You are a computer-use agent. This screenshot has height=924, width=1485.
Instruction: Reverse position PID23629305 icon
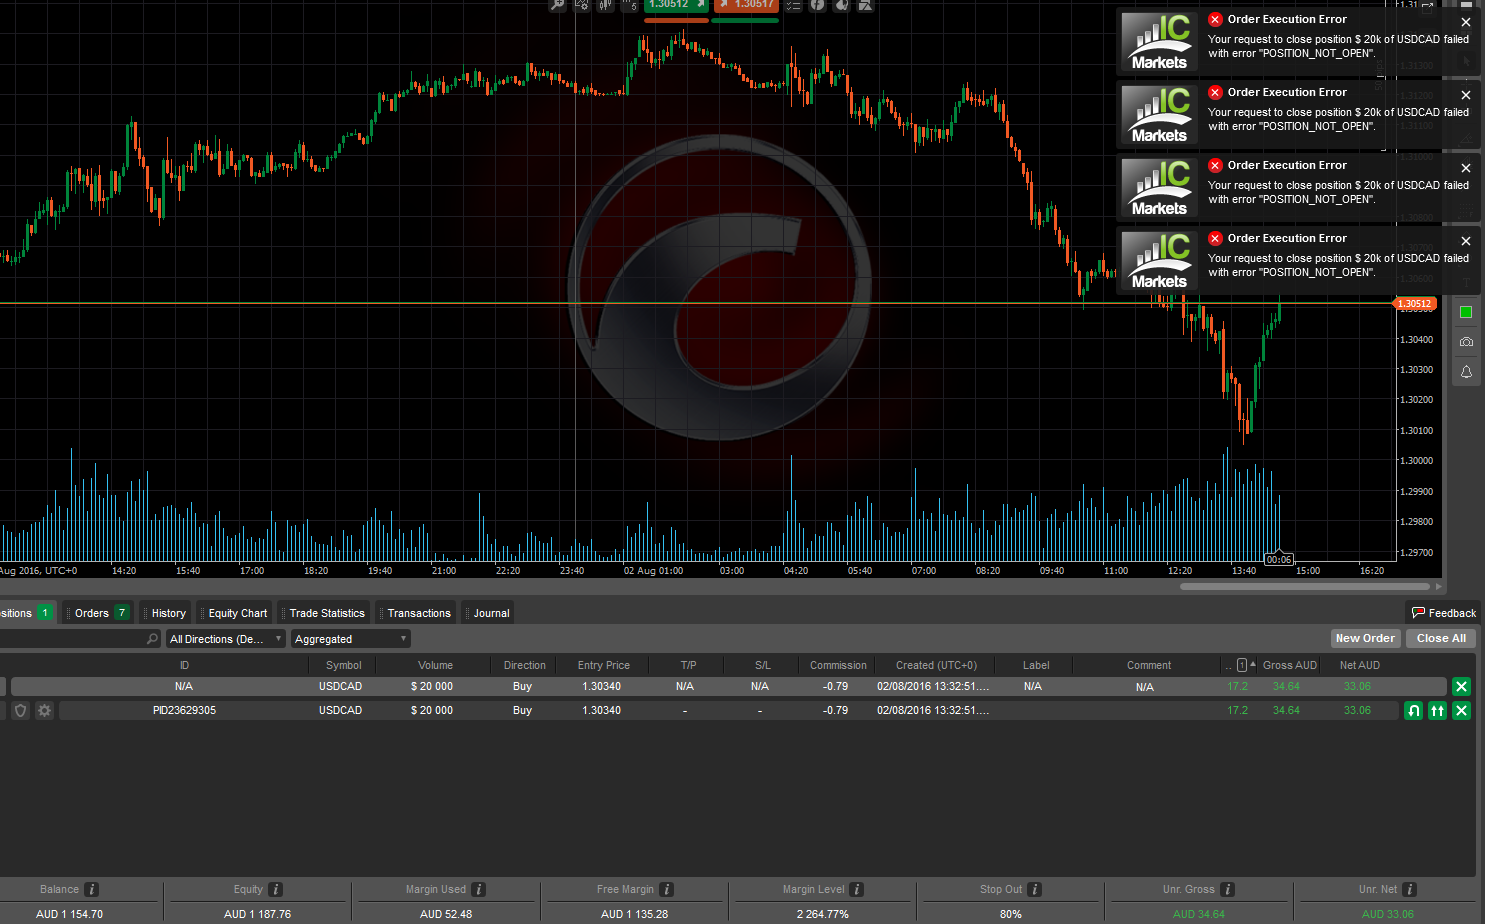1413,710
